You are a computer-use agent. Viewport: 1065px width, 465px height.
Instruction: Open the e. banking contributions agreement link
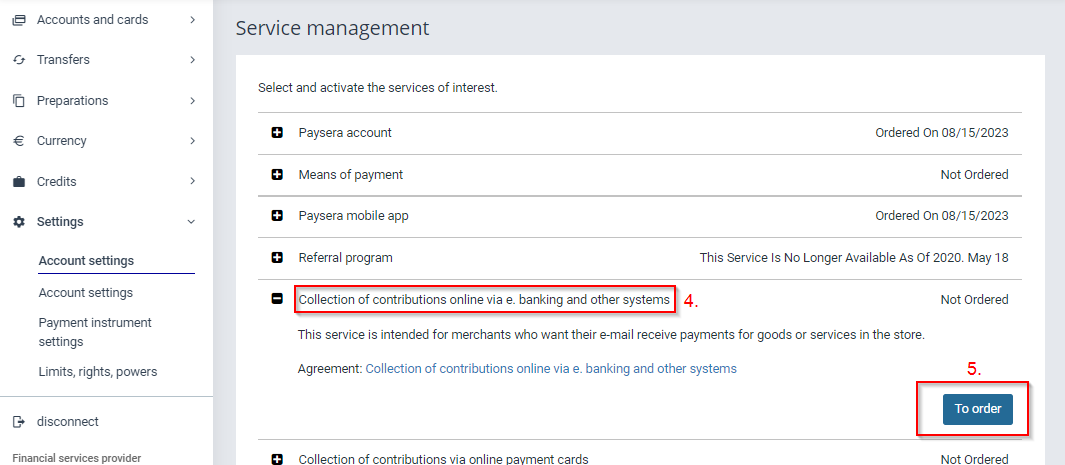click(x=551, y=369)
